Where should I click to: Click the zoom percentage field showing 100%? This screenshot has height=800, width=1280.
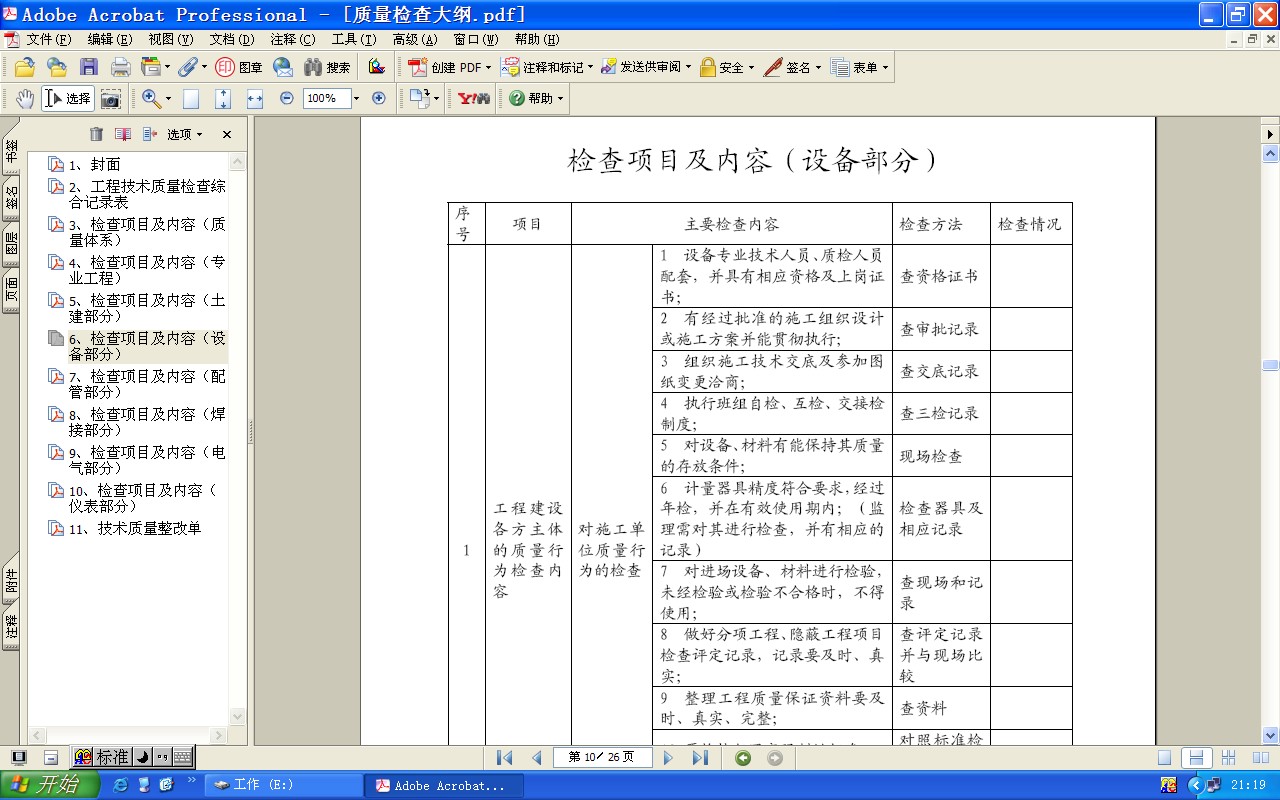pyautogui.click(x=325, y=98)
